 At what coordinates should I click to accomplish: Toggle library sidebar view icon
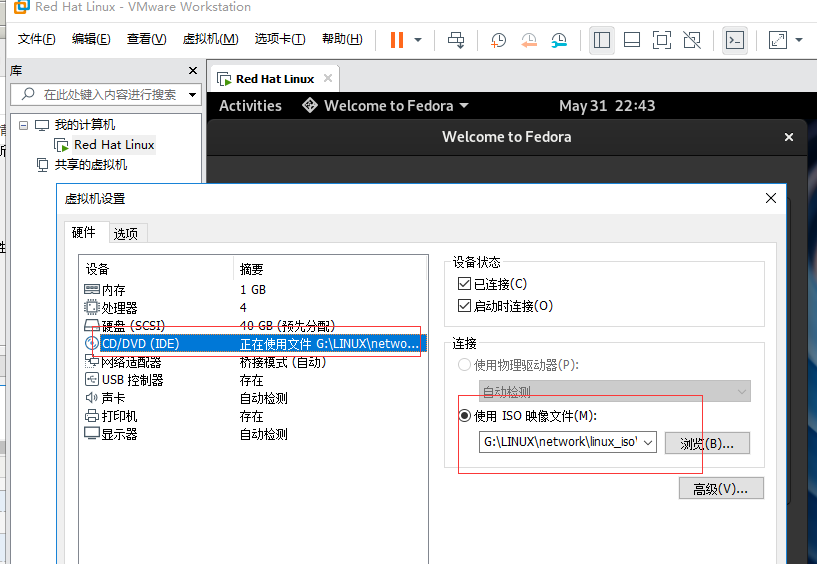(x=602, y=40)
